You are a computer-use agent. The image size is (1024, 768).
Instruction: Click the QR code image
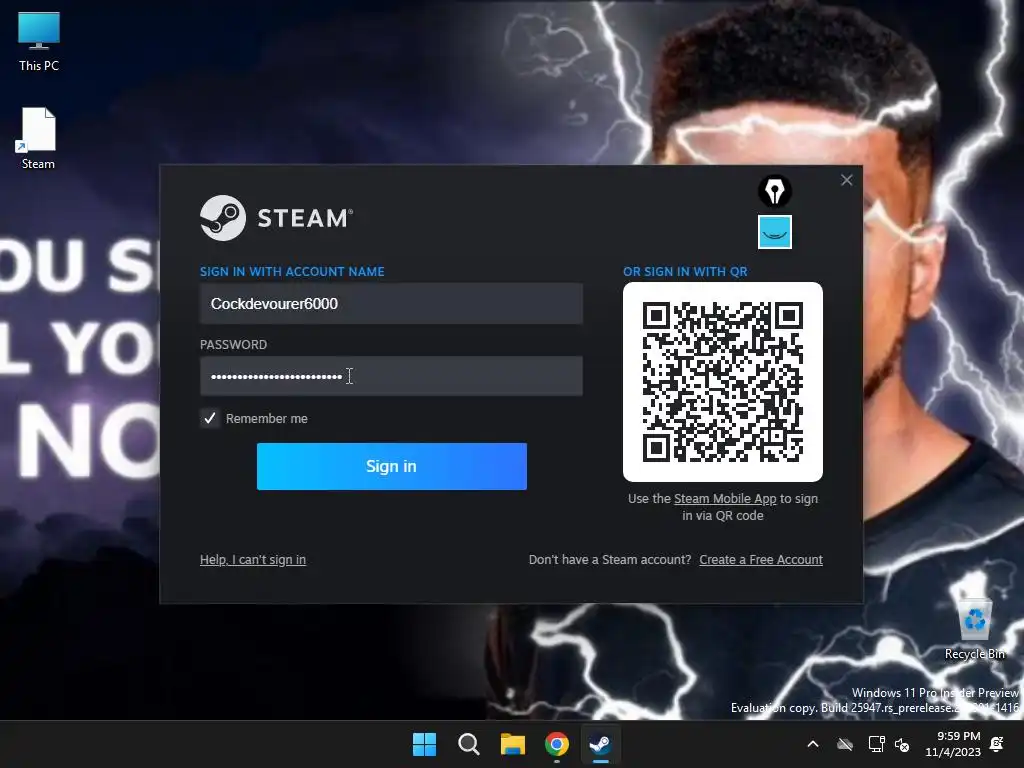(722, 382)
